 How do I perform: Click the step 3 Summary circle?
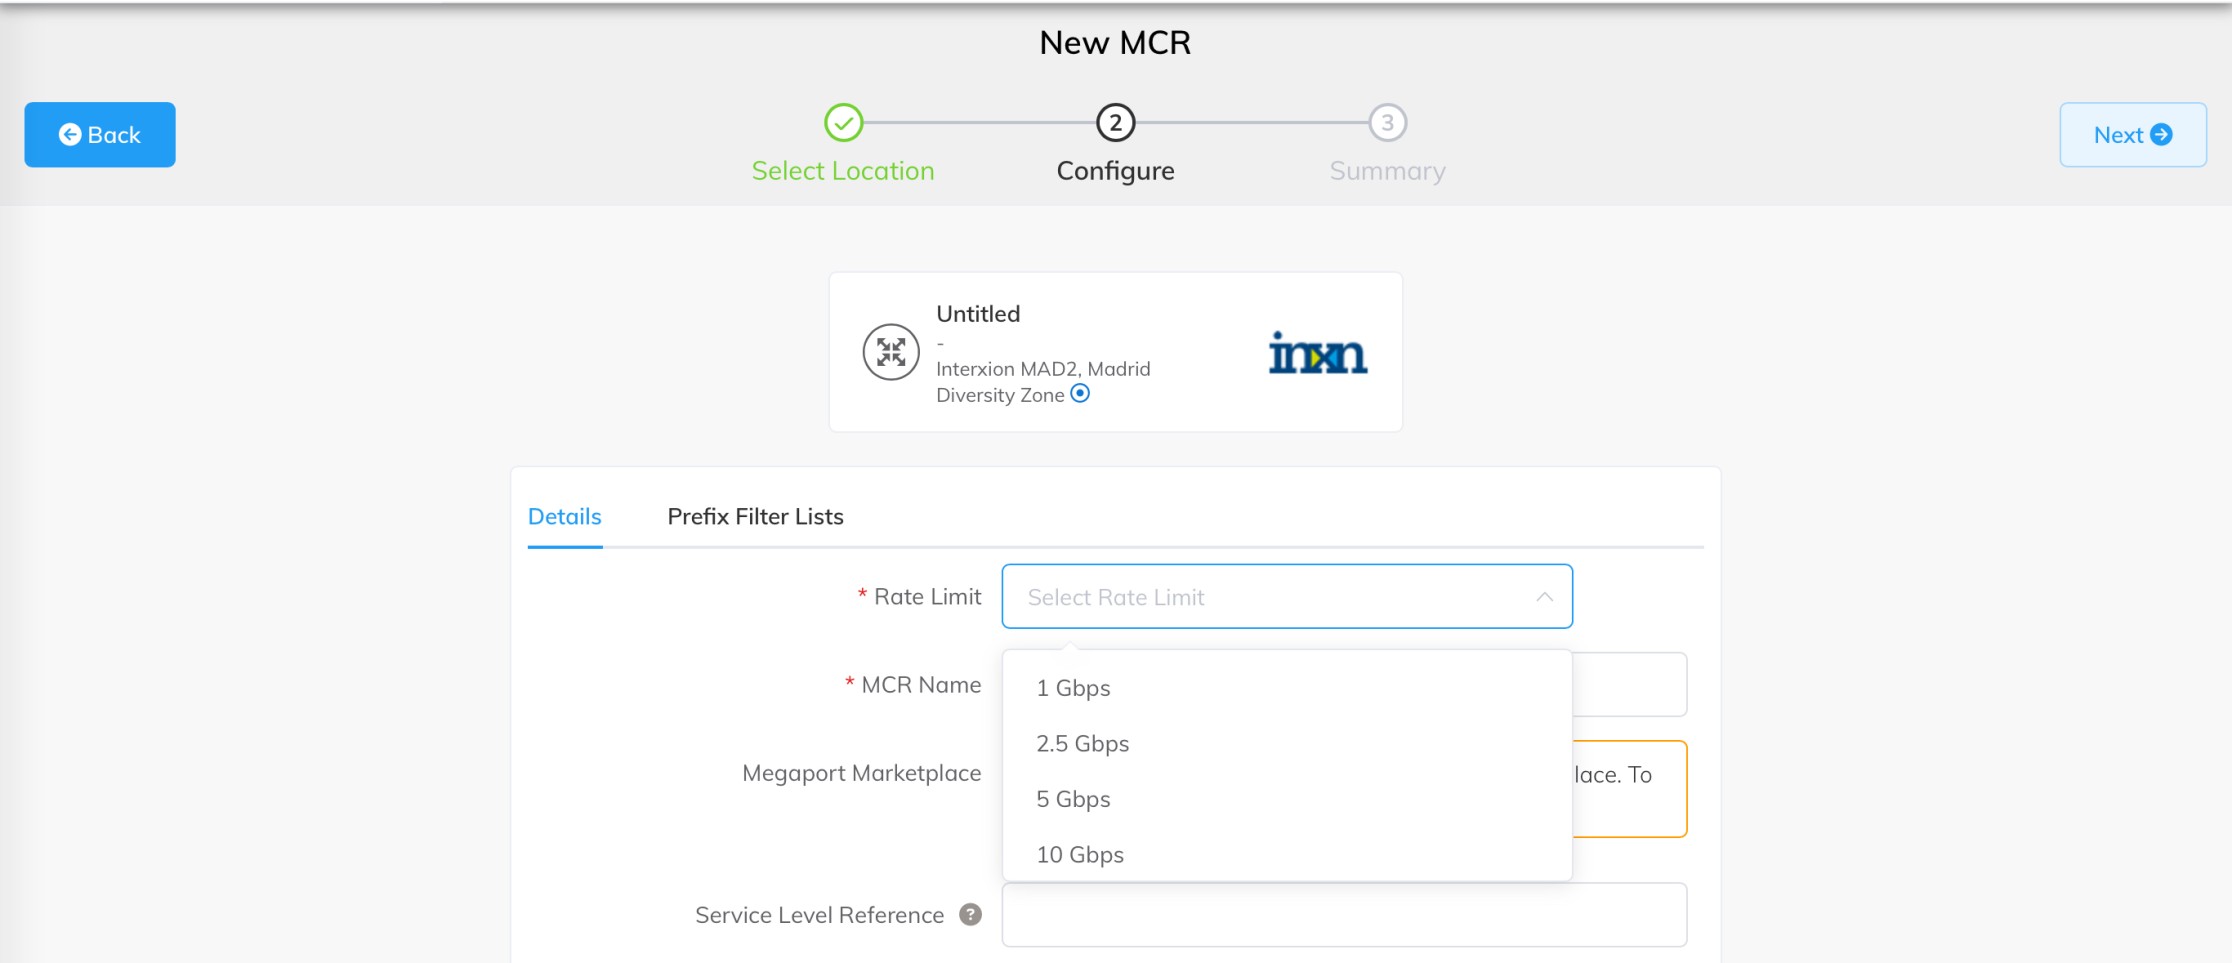(1387, 123)
